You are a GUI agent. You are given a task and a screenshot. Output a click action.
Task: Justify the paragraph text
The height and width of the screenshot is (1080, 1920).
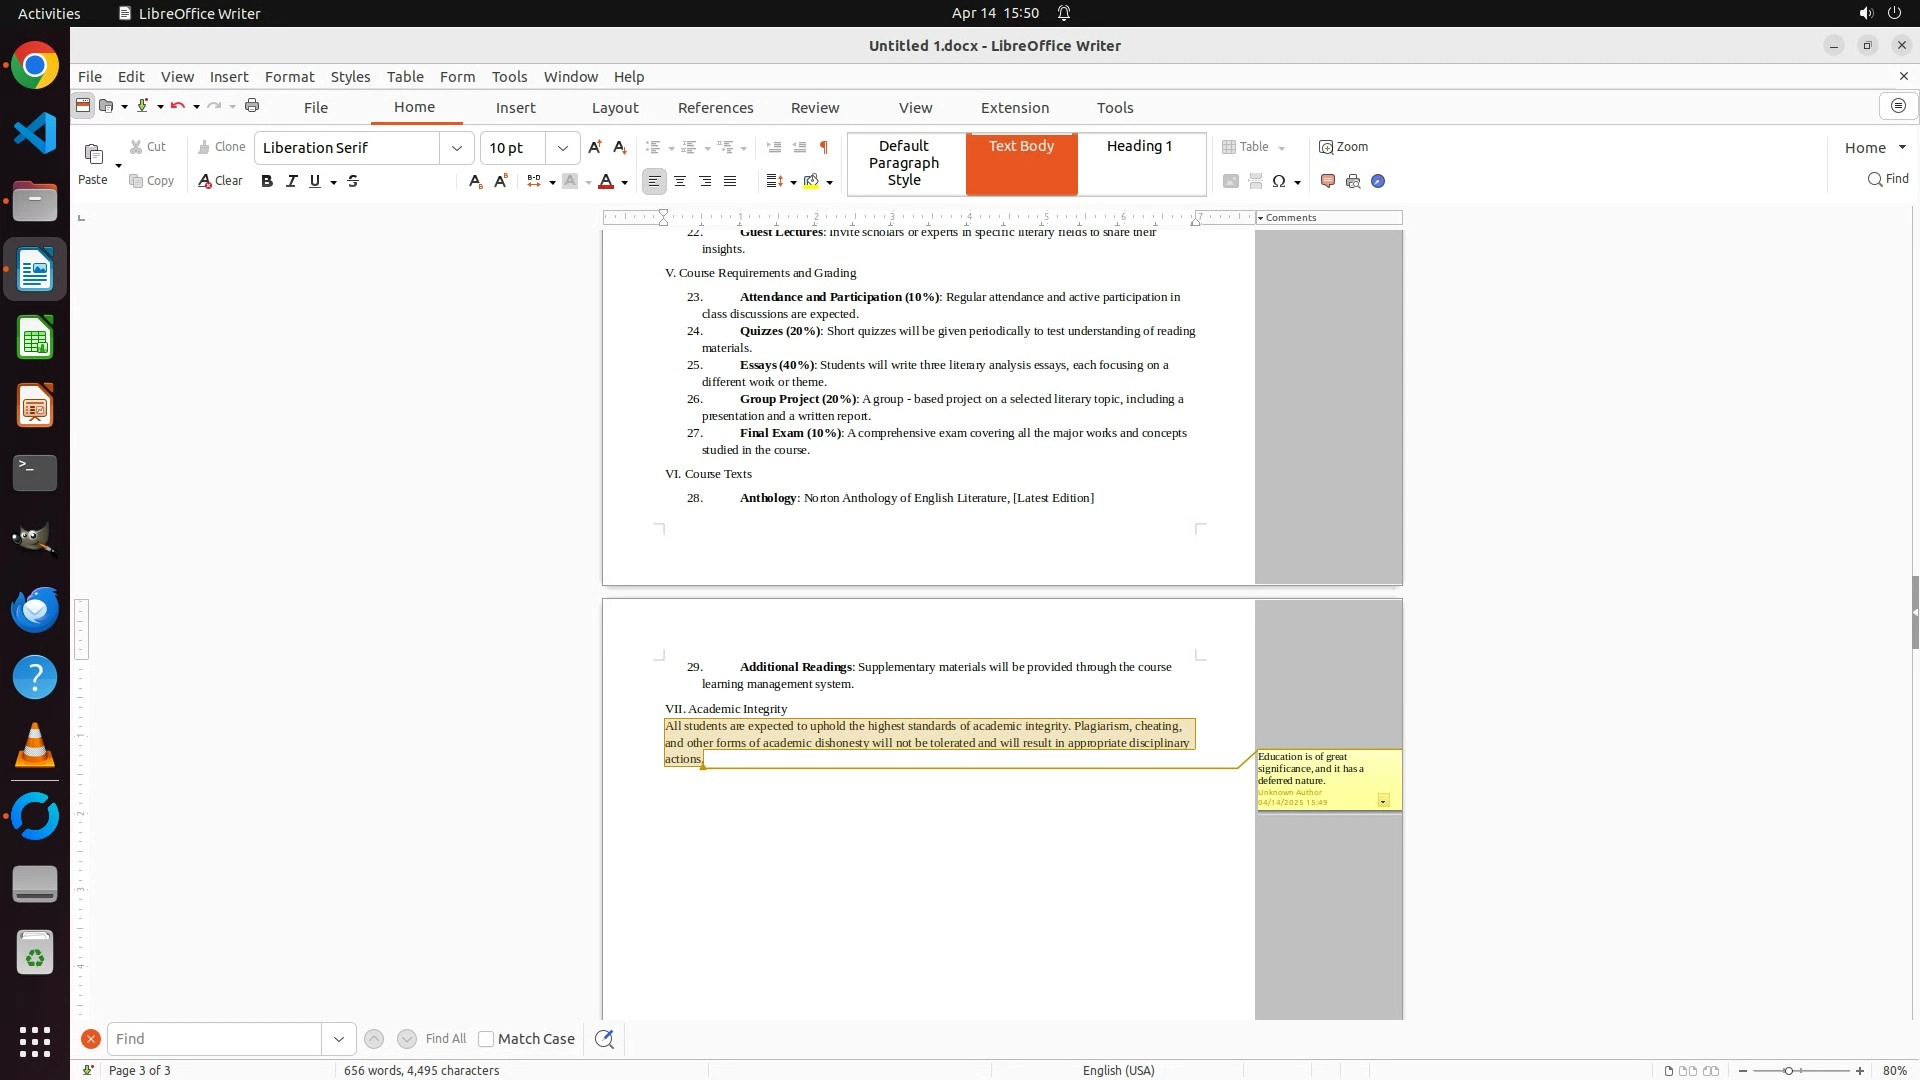point(730,181)
